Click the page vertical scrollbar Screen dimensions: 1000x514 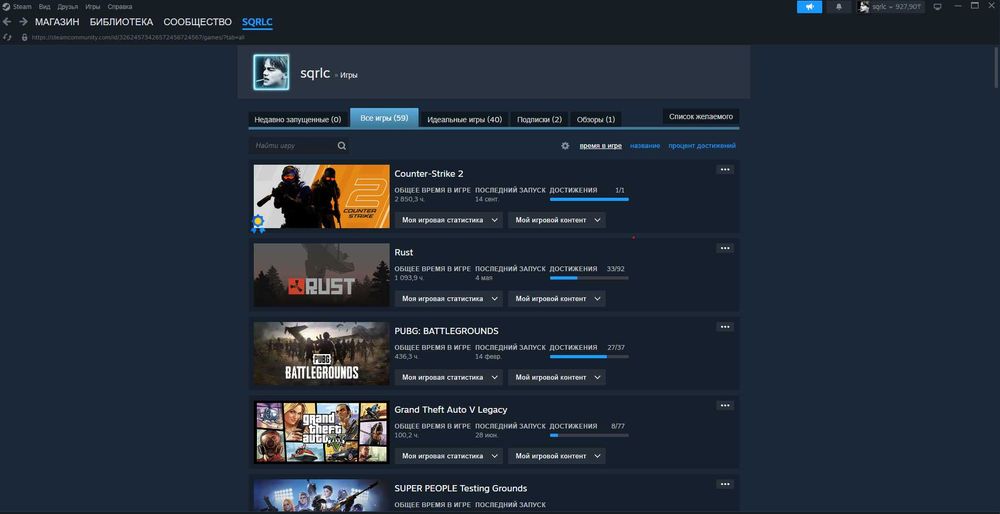[996, 69]
